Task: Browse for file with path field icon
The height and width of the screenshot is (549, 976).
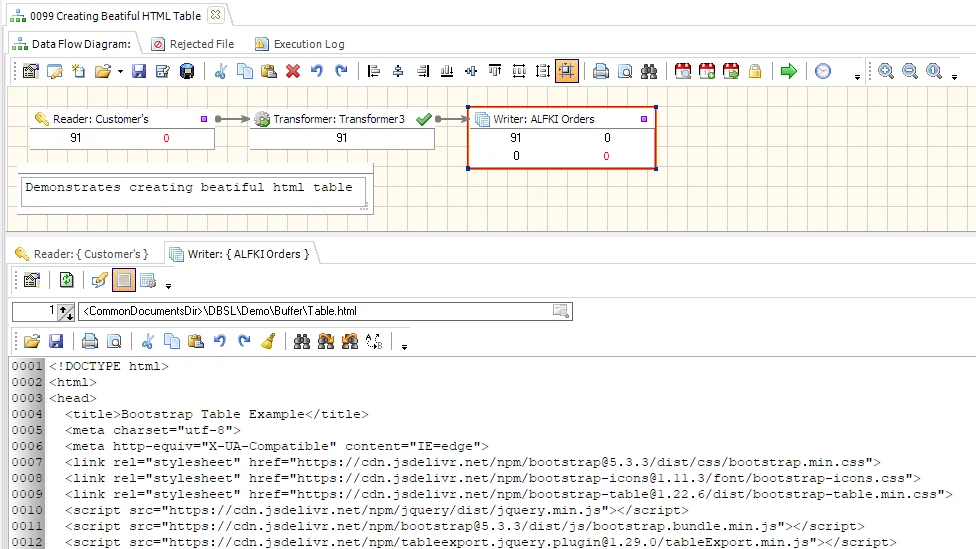Action: pyautogui.click(x=560, y=311)
